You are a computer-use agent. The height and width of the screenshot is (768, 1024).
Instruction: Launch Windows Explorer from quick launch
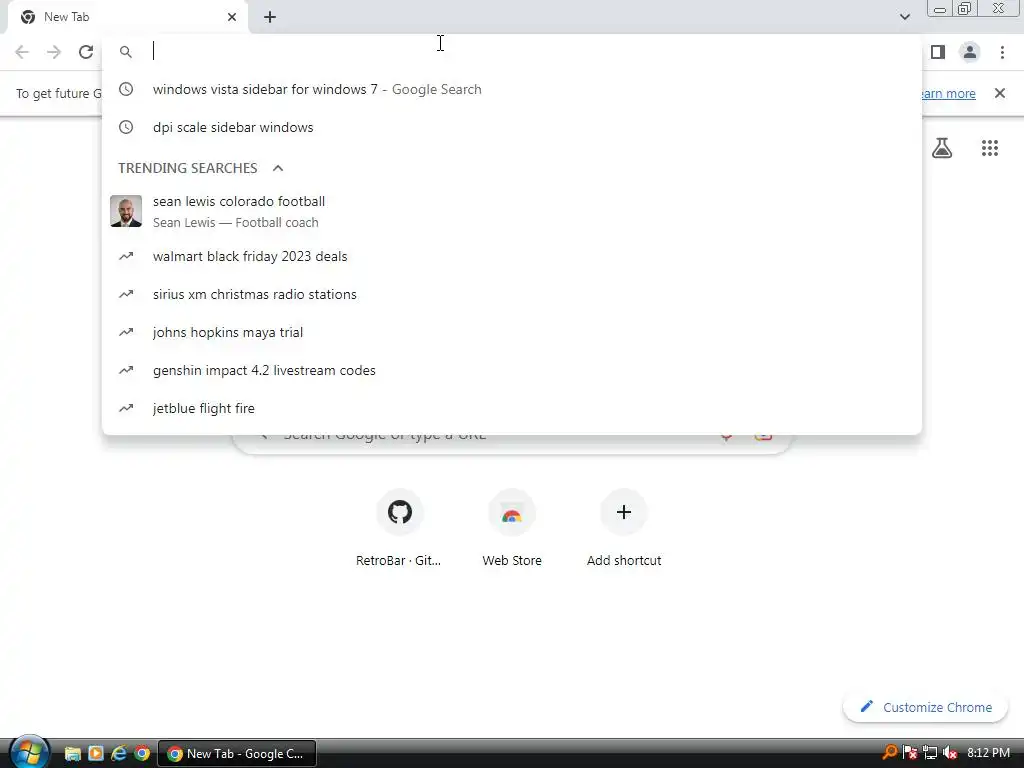(x=72, y=754)
